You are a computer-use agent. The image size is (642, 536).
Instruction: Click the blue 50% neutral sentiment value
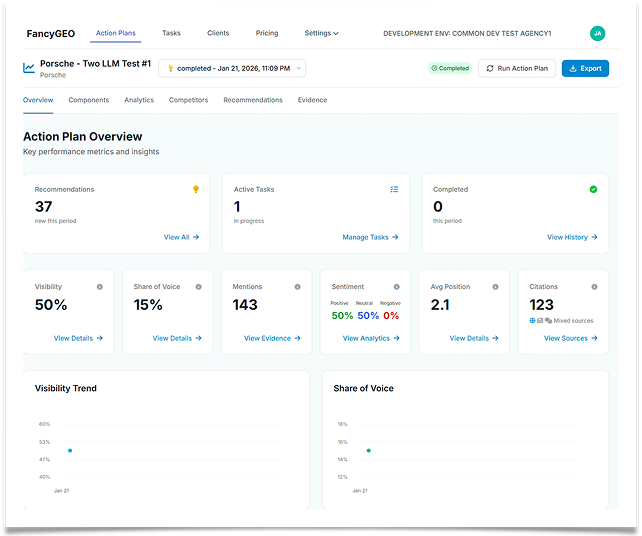pos(368,316)
